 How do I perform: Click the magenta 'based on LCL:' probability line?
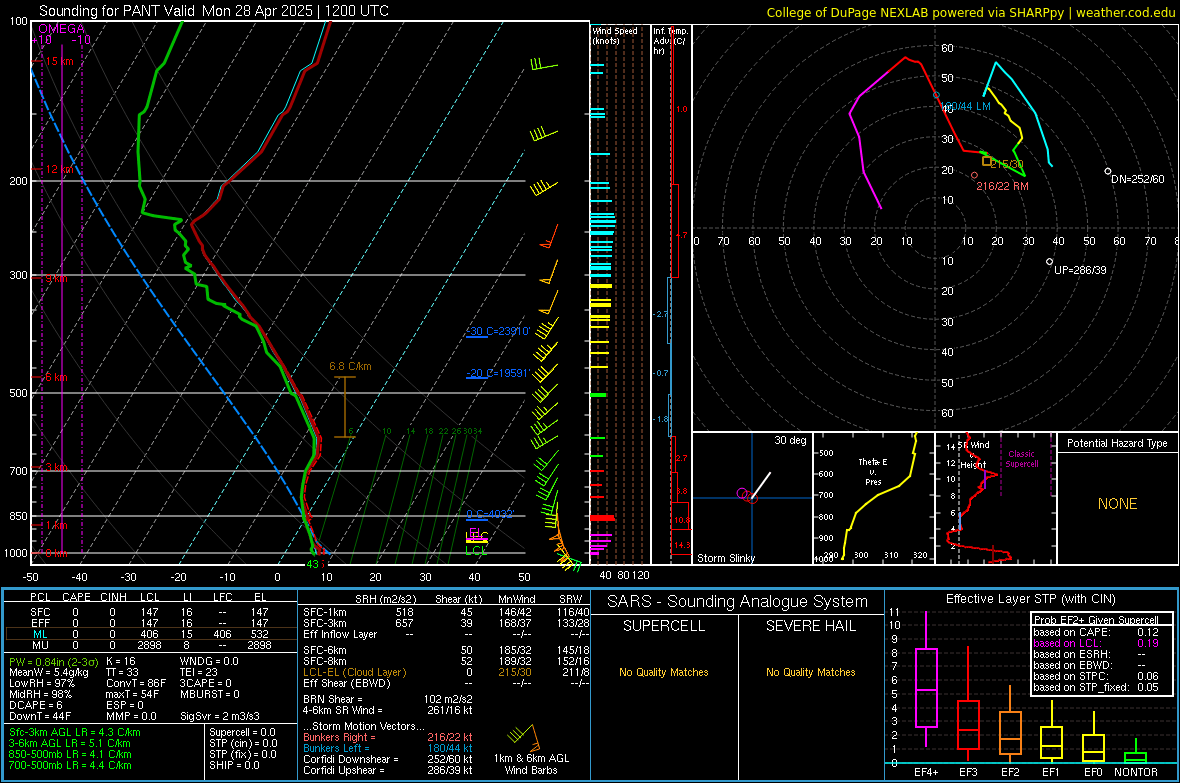tap(1096, 643)
